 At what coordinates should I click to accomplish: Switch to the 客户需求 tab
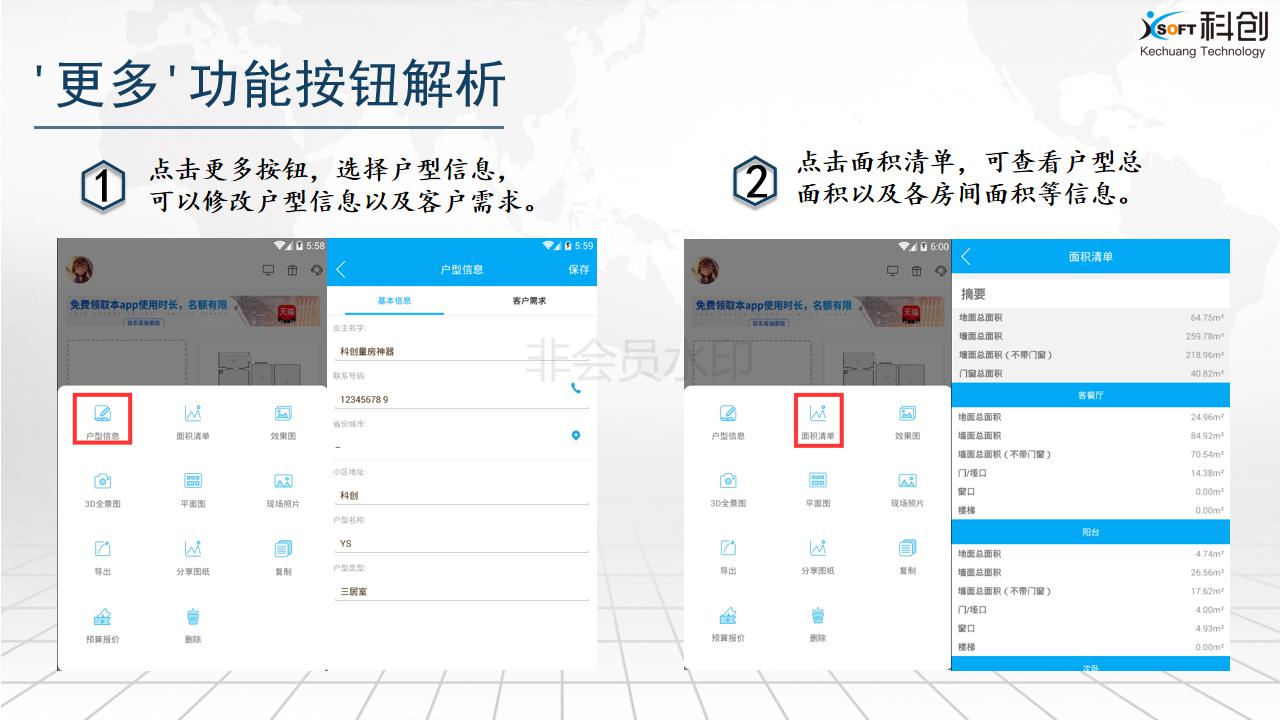[x=528, y=301]
